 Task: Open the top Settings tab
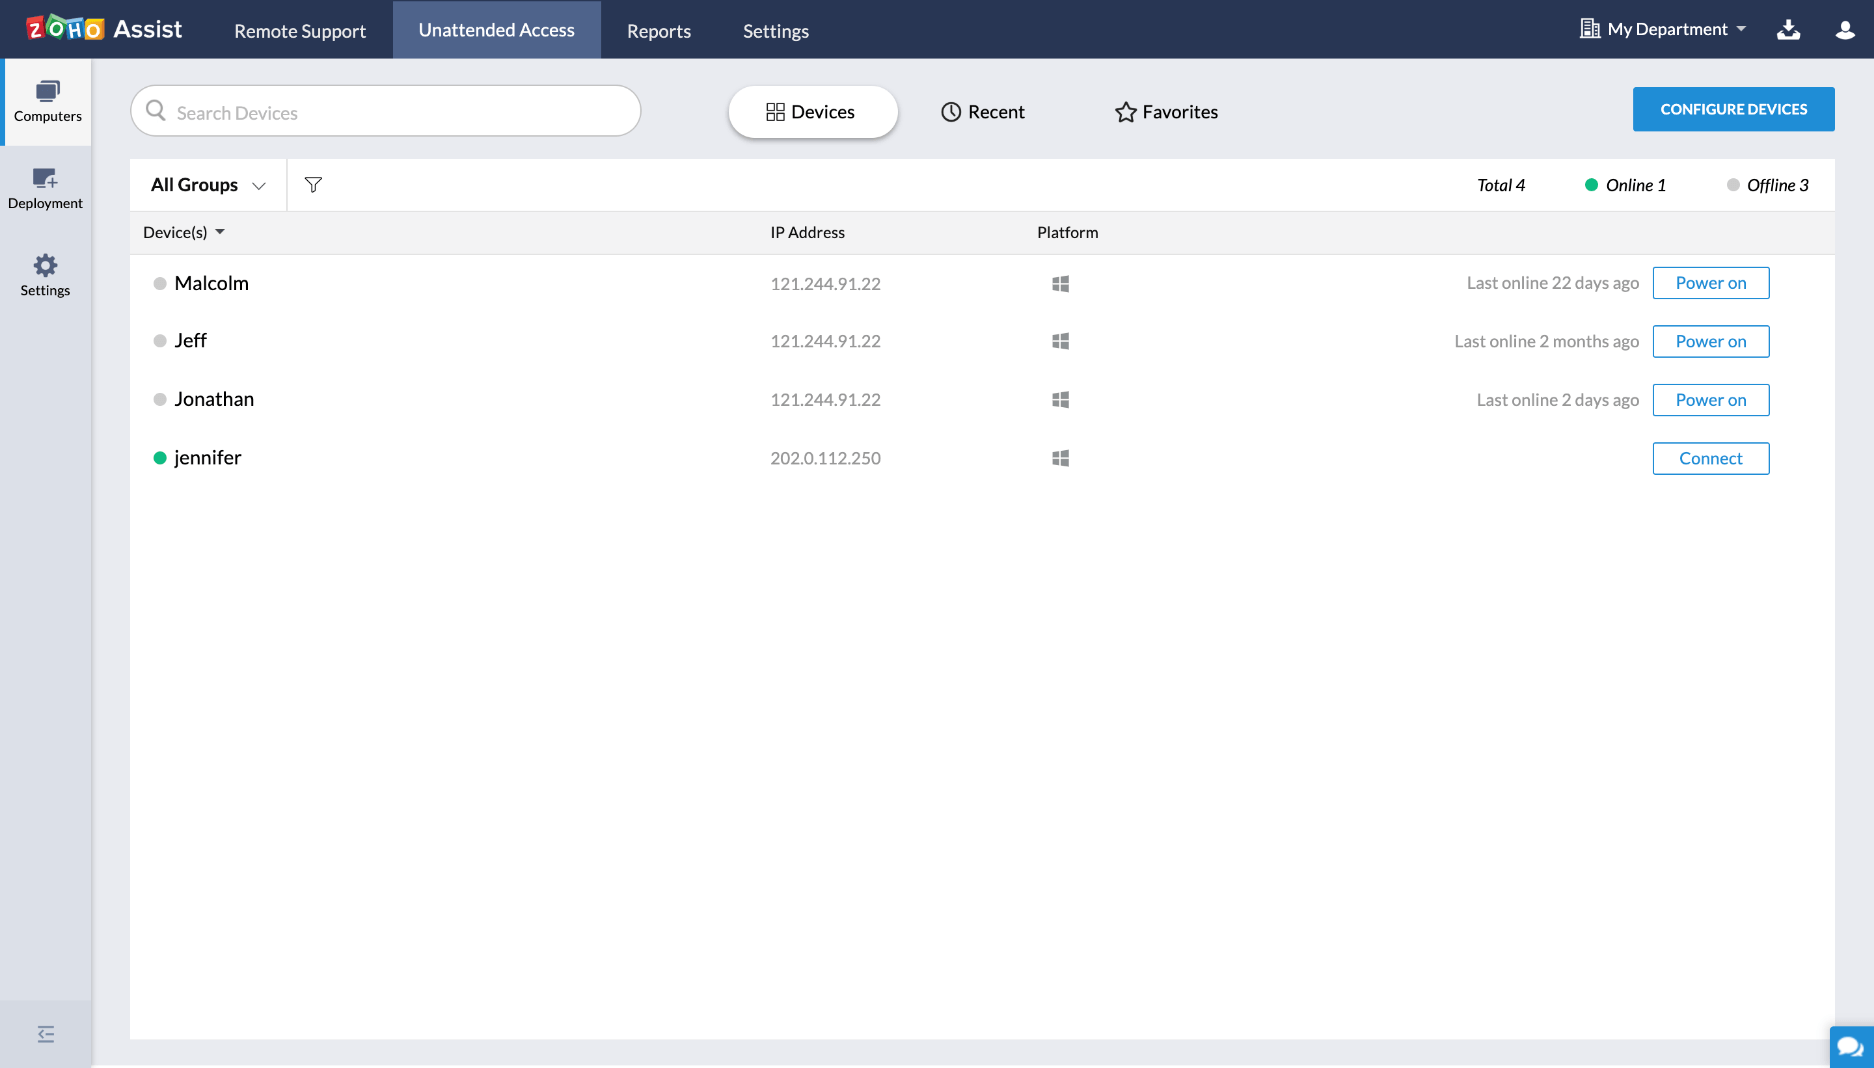point(775,31)
